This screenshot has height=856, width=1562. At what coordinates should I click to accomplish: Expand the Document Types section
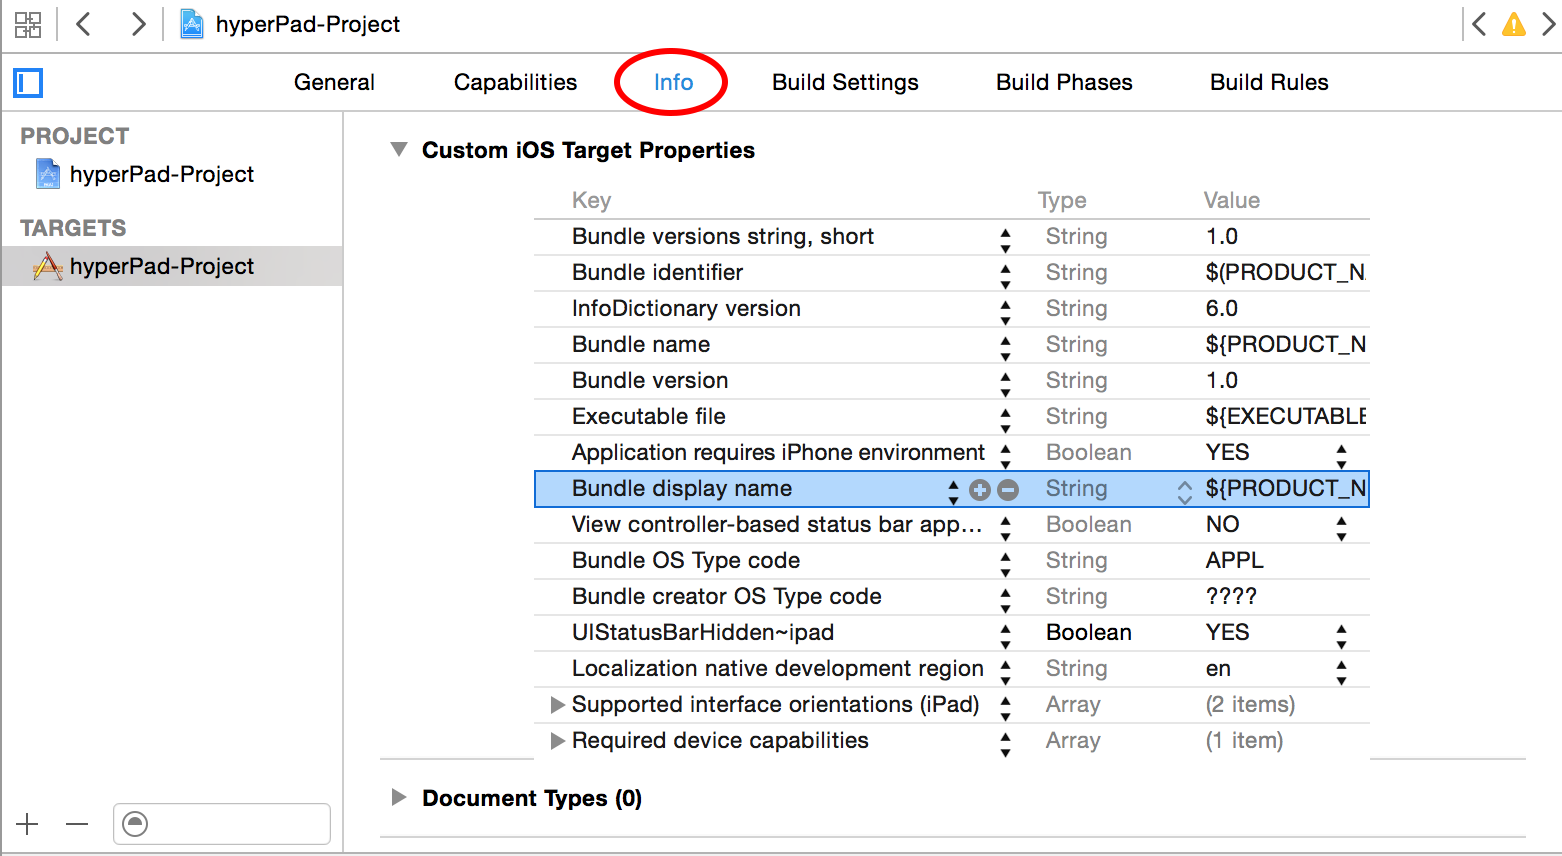tap(399, 797)
